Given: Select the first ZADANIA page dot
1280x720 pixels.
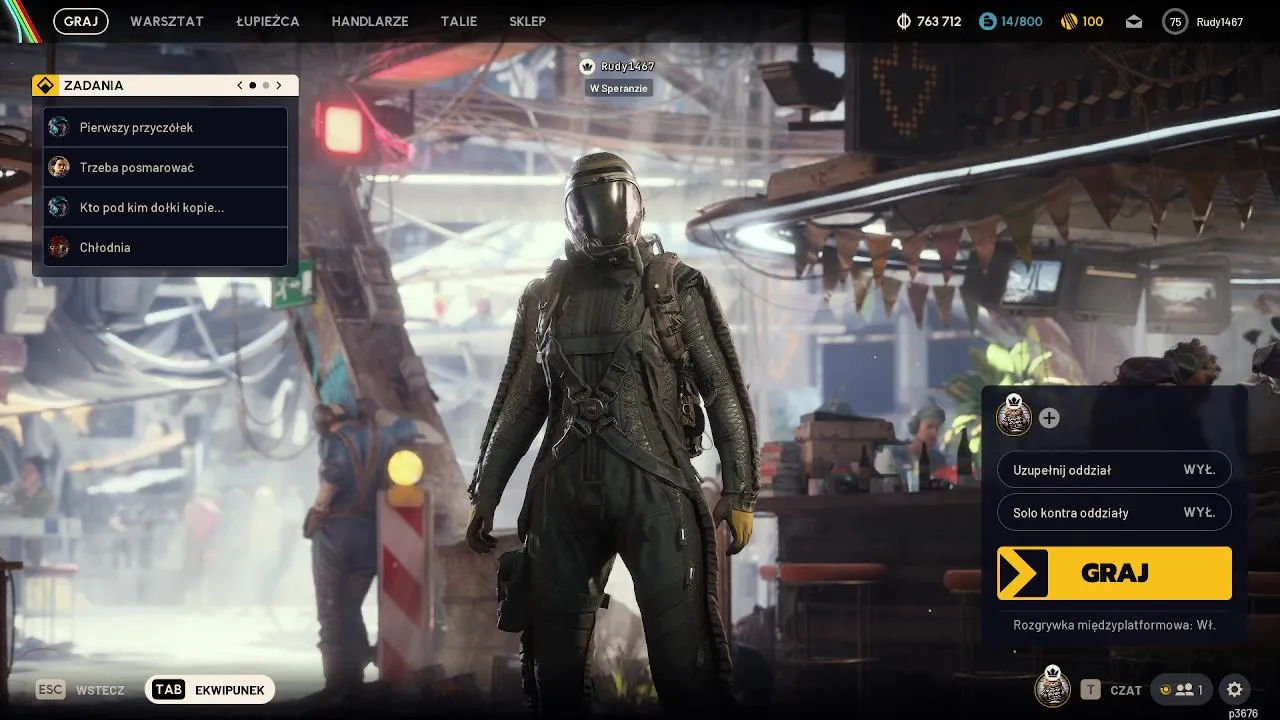Looking at the screenshot, I should coord(253,85).
